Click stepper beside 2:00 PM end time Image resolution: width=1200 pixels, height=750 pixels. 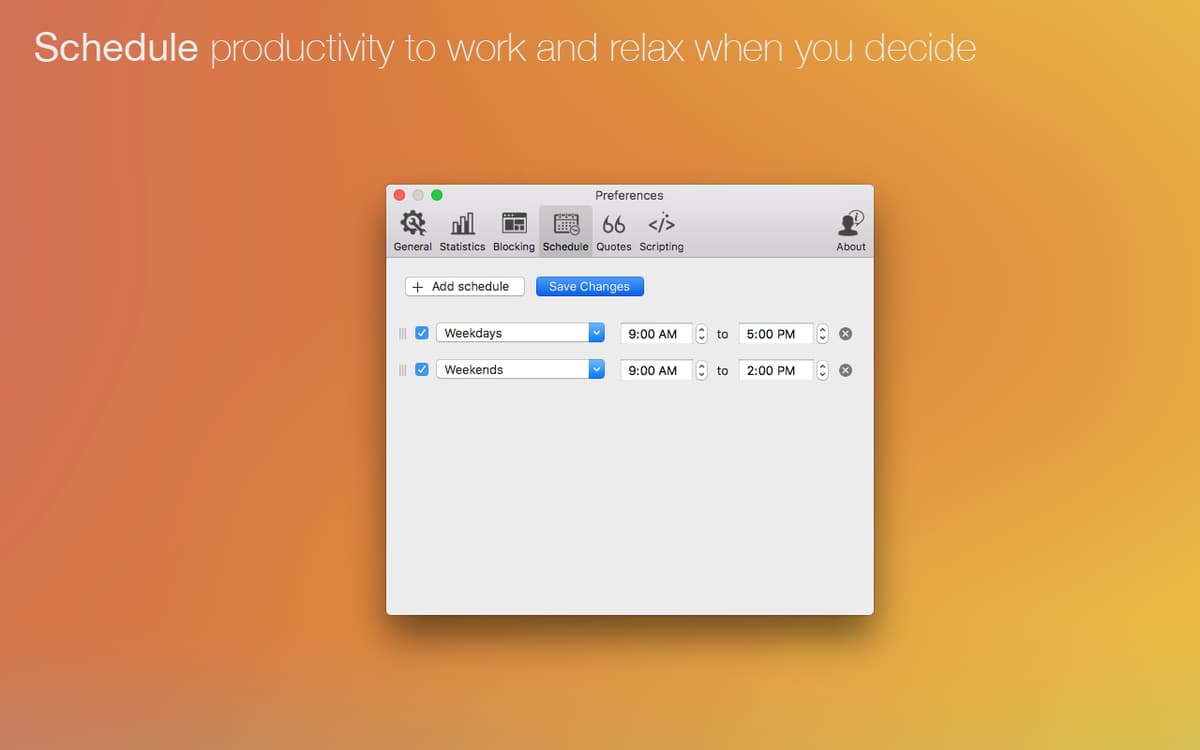click(x=822, y=370)
